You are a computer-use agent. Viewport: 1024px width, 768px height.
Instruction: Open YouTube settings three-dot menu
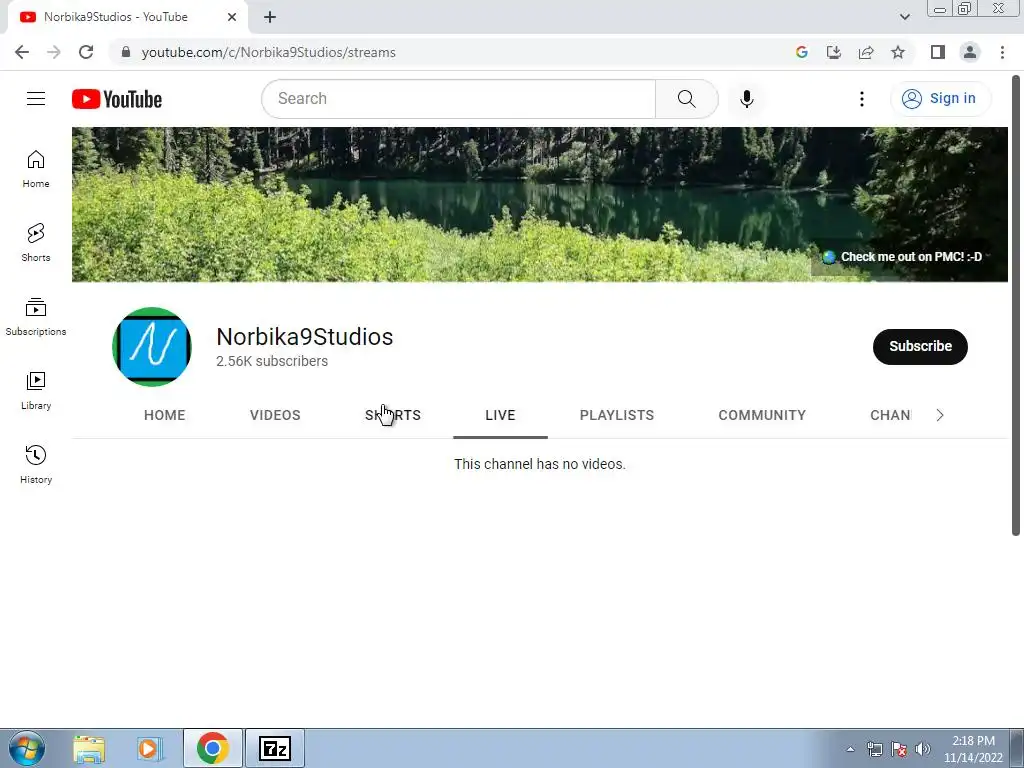pos(862,99)
